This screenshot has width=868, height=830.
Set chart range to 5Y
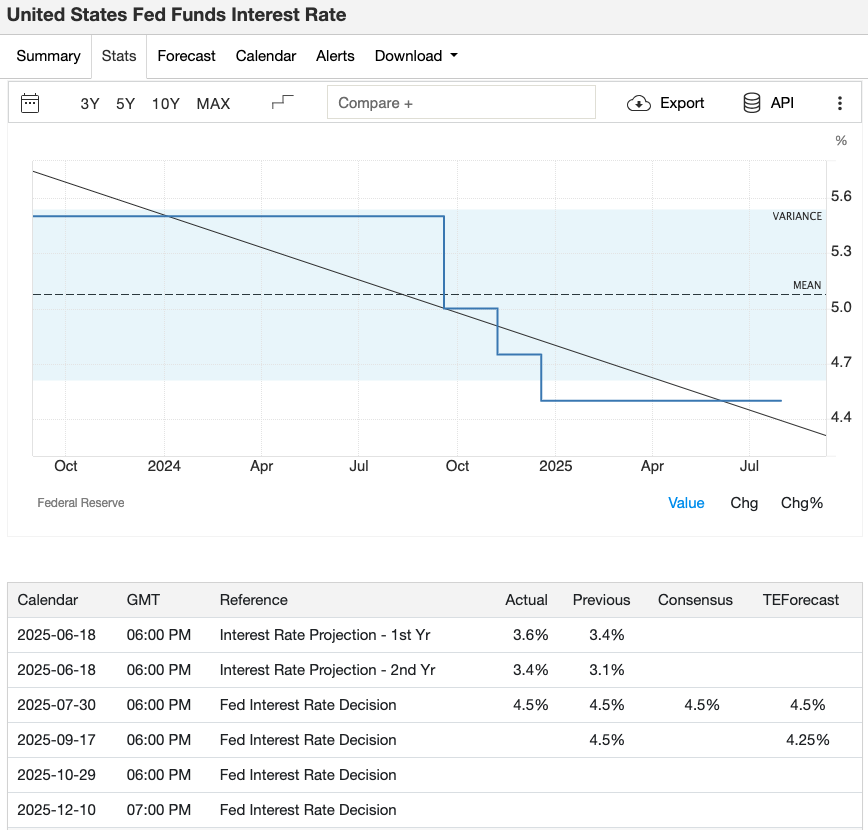[x=126, y=104]
